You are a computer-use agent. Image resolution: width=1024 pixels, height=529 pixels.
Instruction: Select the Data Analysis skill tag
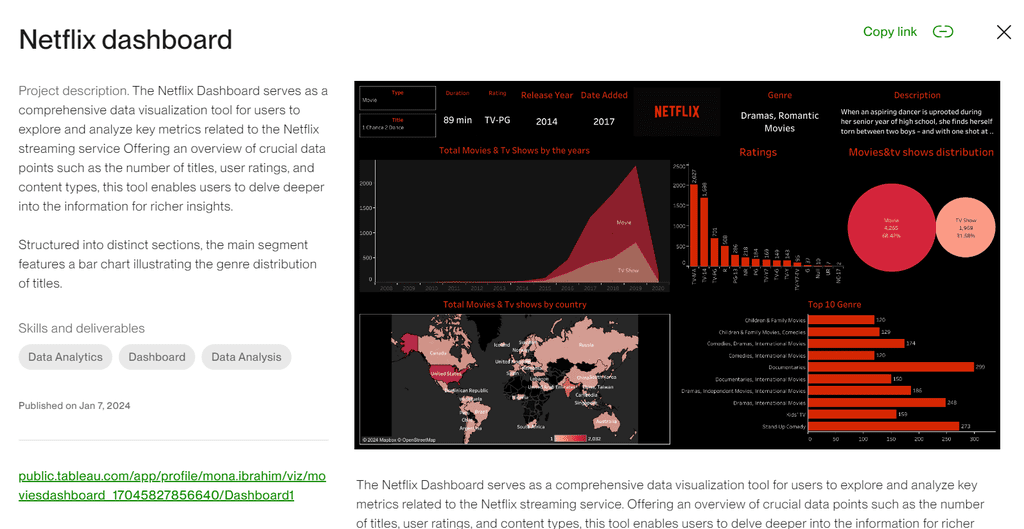(x=246, y=357)
